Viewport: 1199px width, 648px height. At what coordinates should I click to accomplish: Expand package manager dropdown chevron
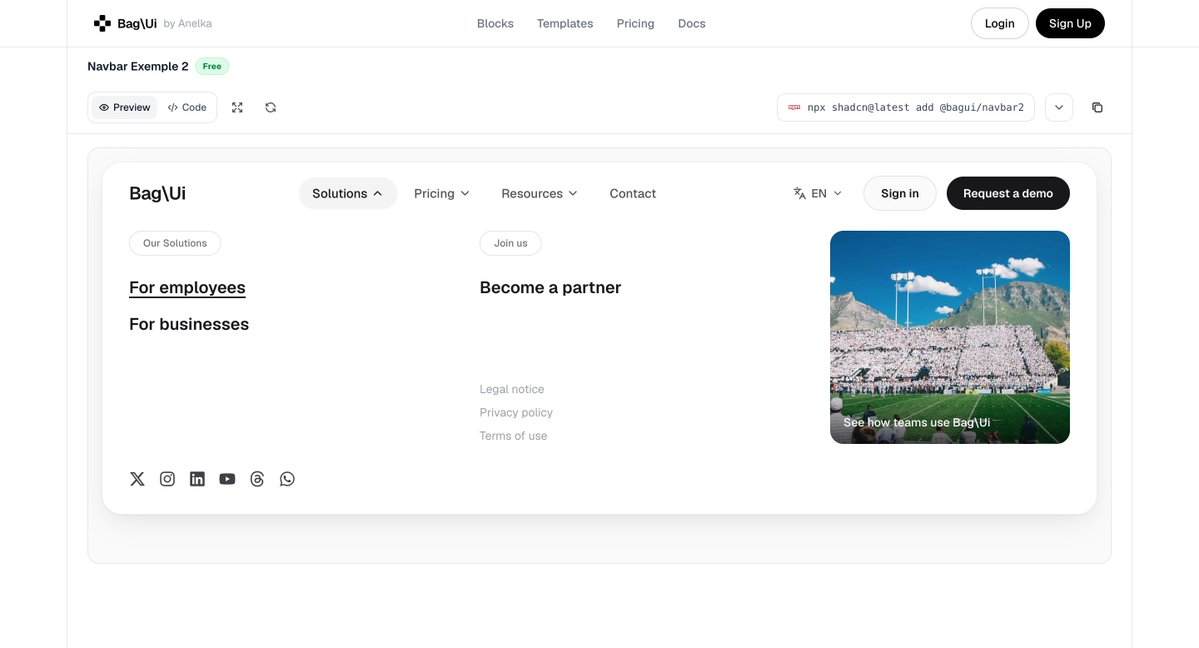tap(1059, 108)
